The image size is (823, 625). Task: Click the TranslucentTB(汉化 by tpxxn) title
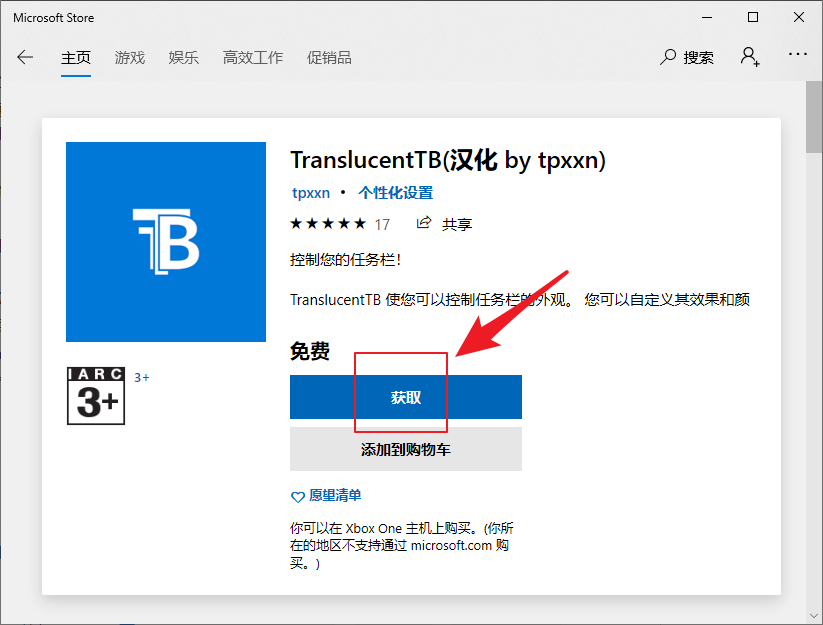click(448, 160)
